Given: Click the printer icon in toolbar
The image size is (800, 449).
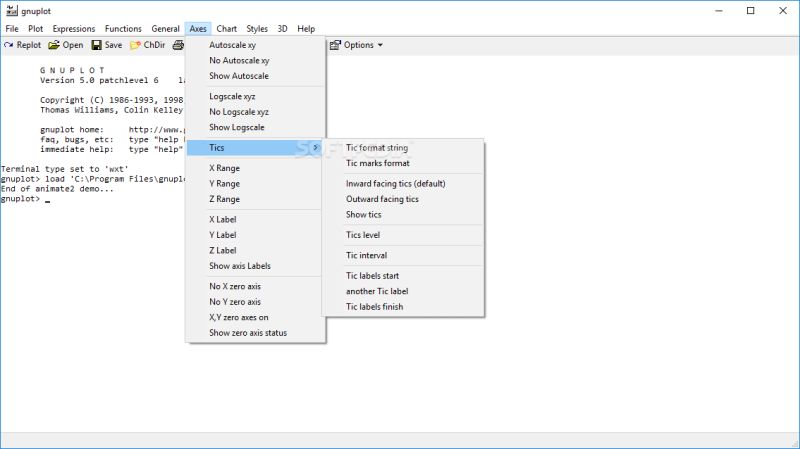Looking at the screenshot, I should pyautogui.click(x=178, y=45).
